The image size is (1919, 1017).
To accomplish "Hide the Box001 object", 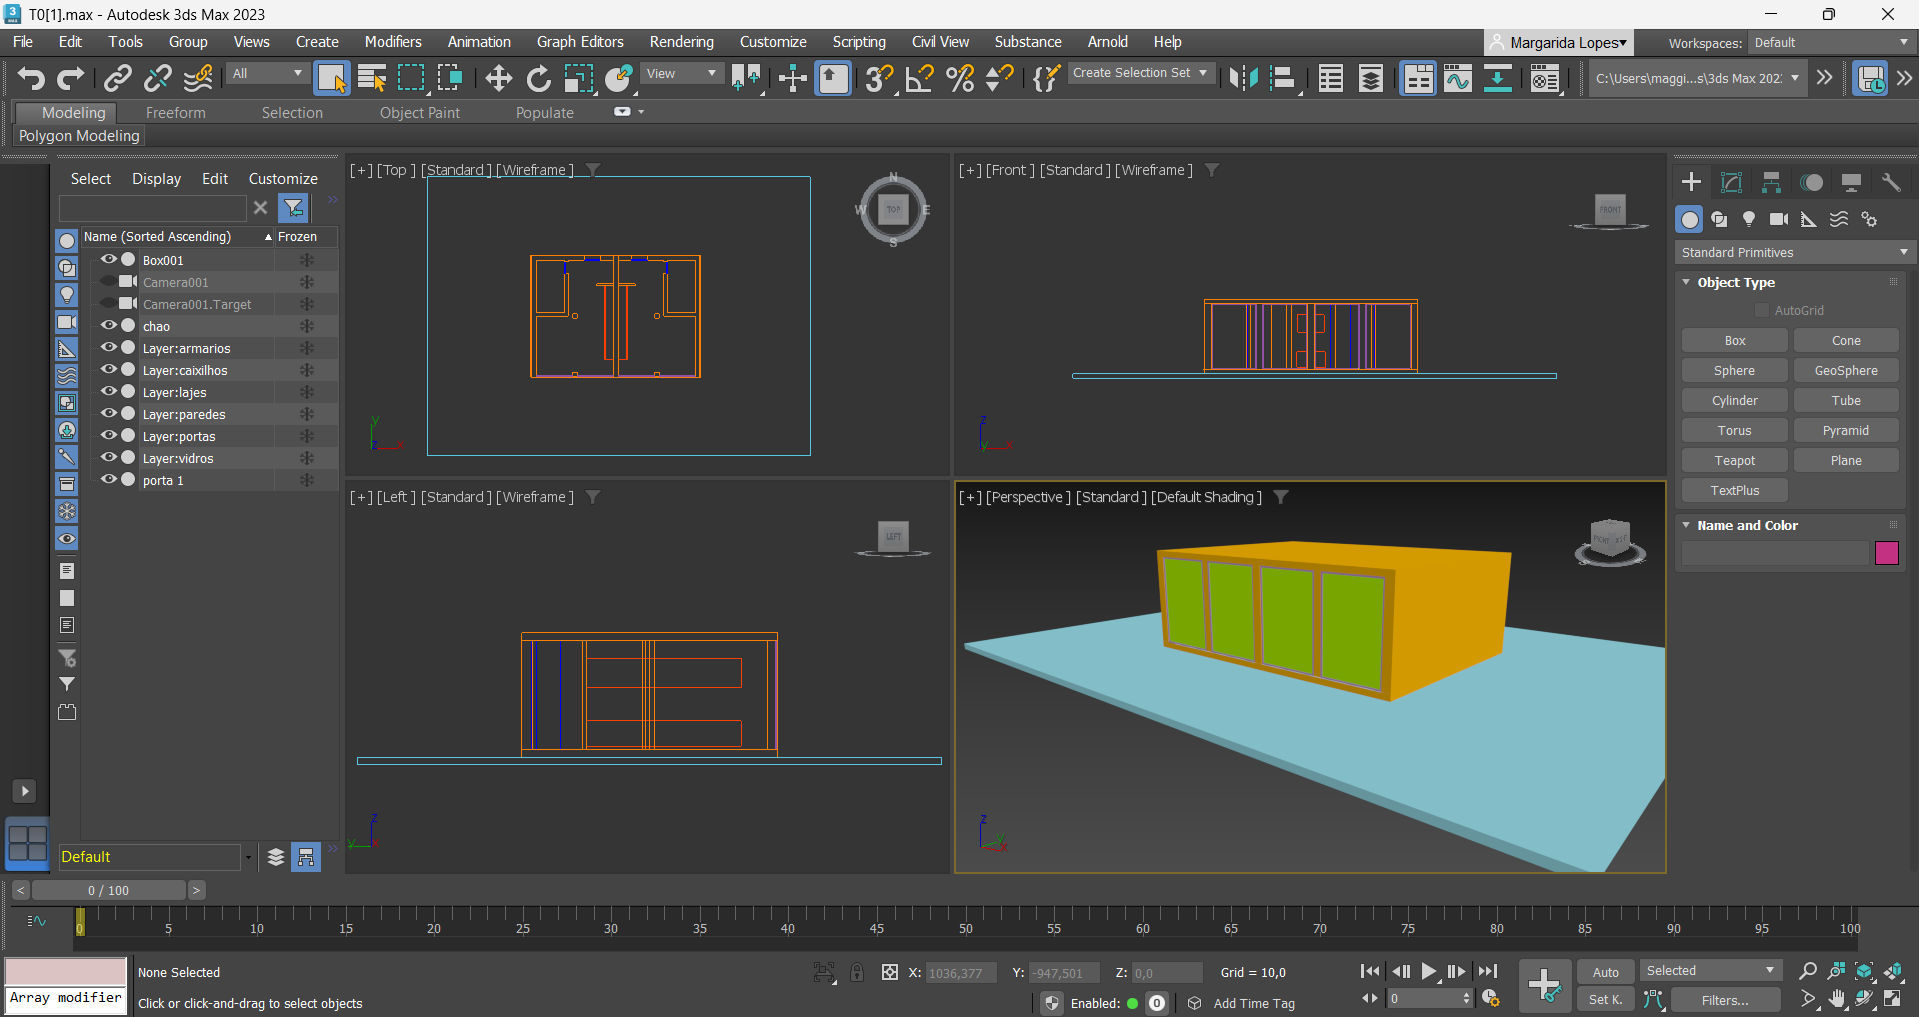I will click(x=109, y=260).
